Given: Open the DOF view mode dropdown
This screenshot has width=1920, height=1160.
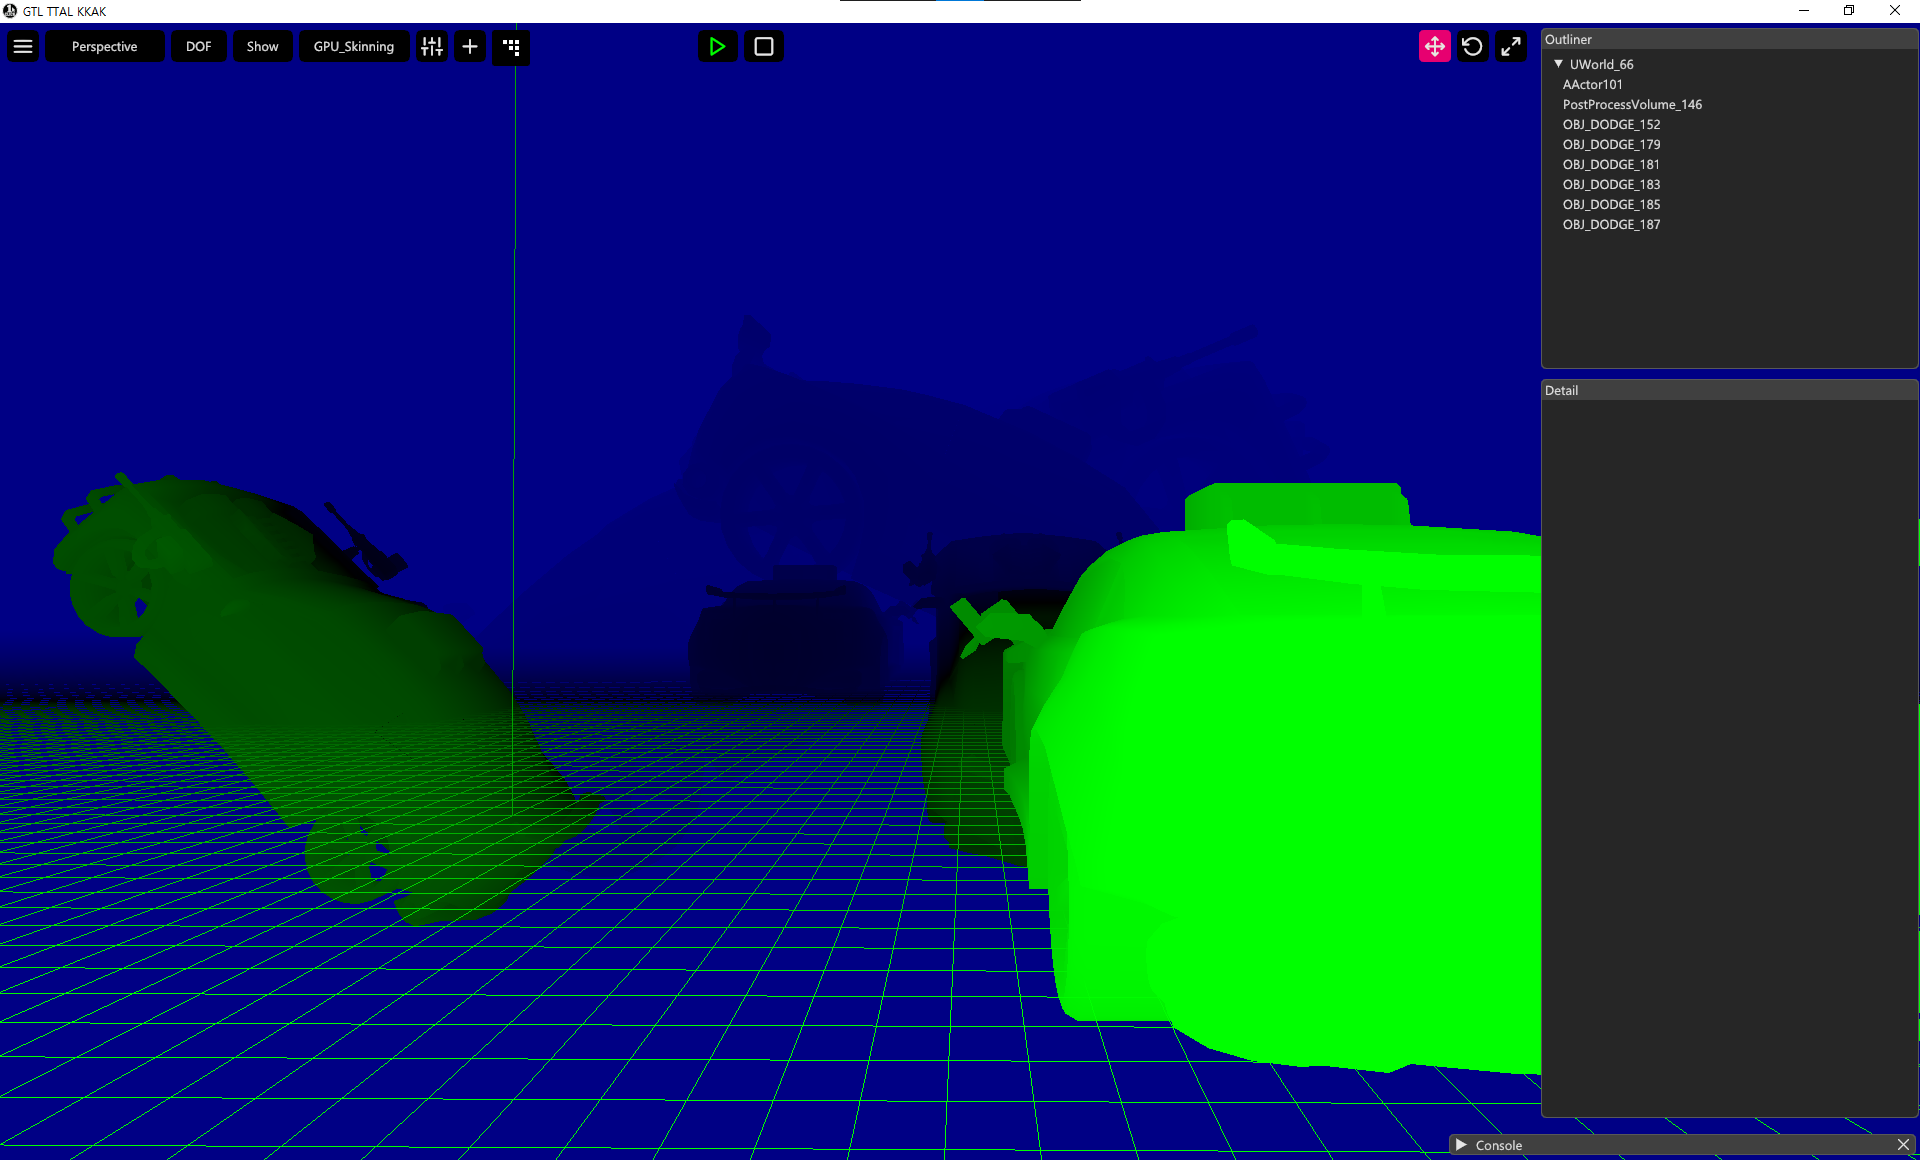Looking at the screenshot, I should pos(198,47).
